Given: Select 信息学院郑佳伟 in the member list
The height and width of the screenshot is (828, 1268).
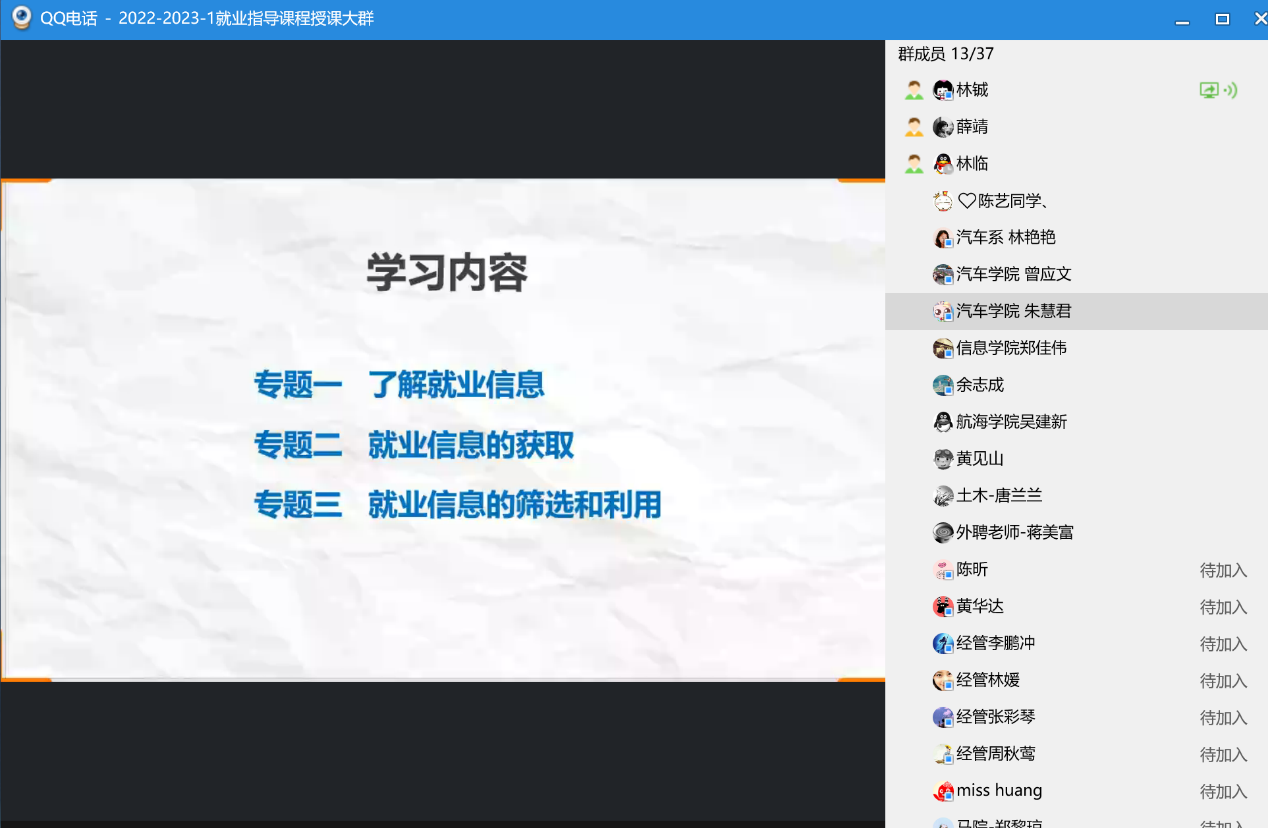Looking at the screenshot, I should tap(1011, 348).
